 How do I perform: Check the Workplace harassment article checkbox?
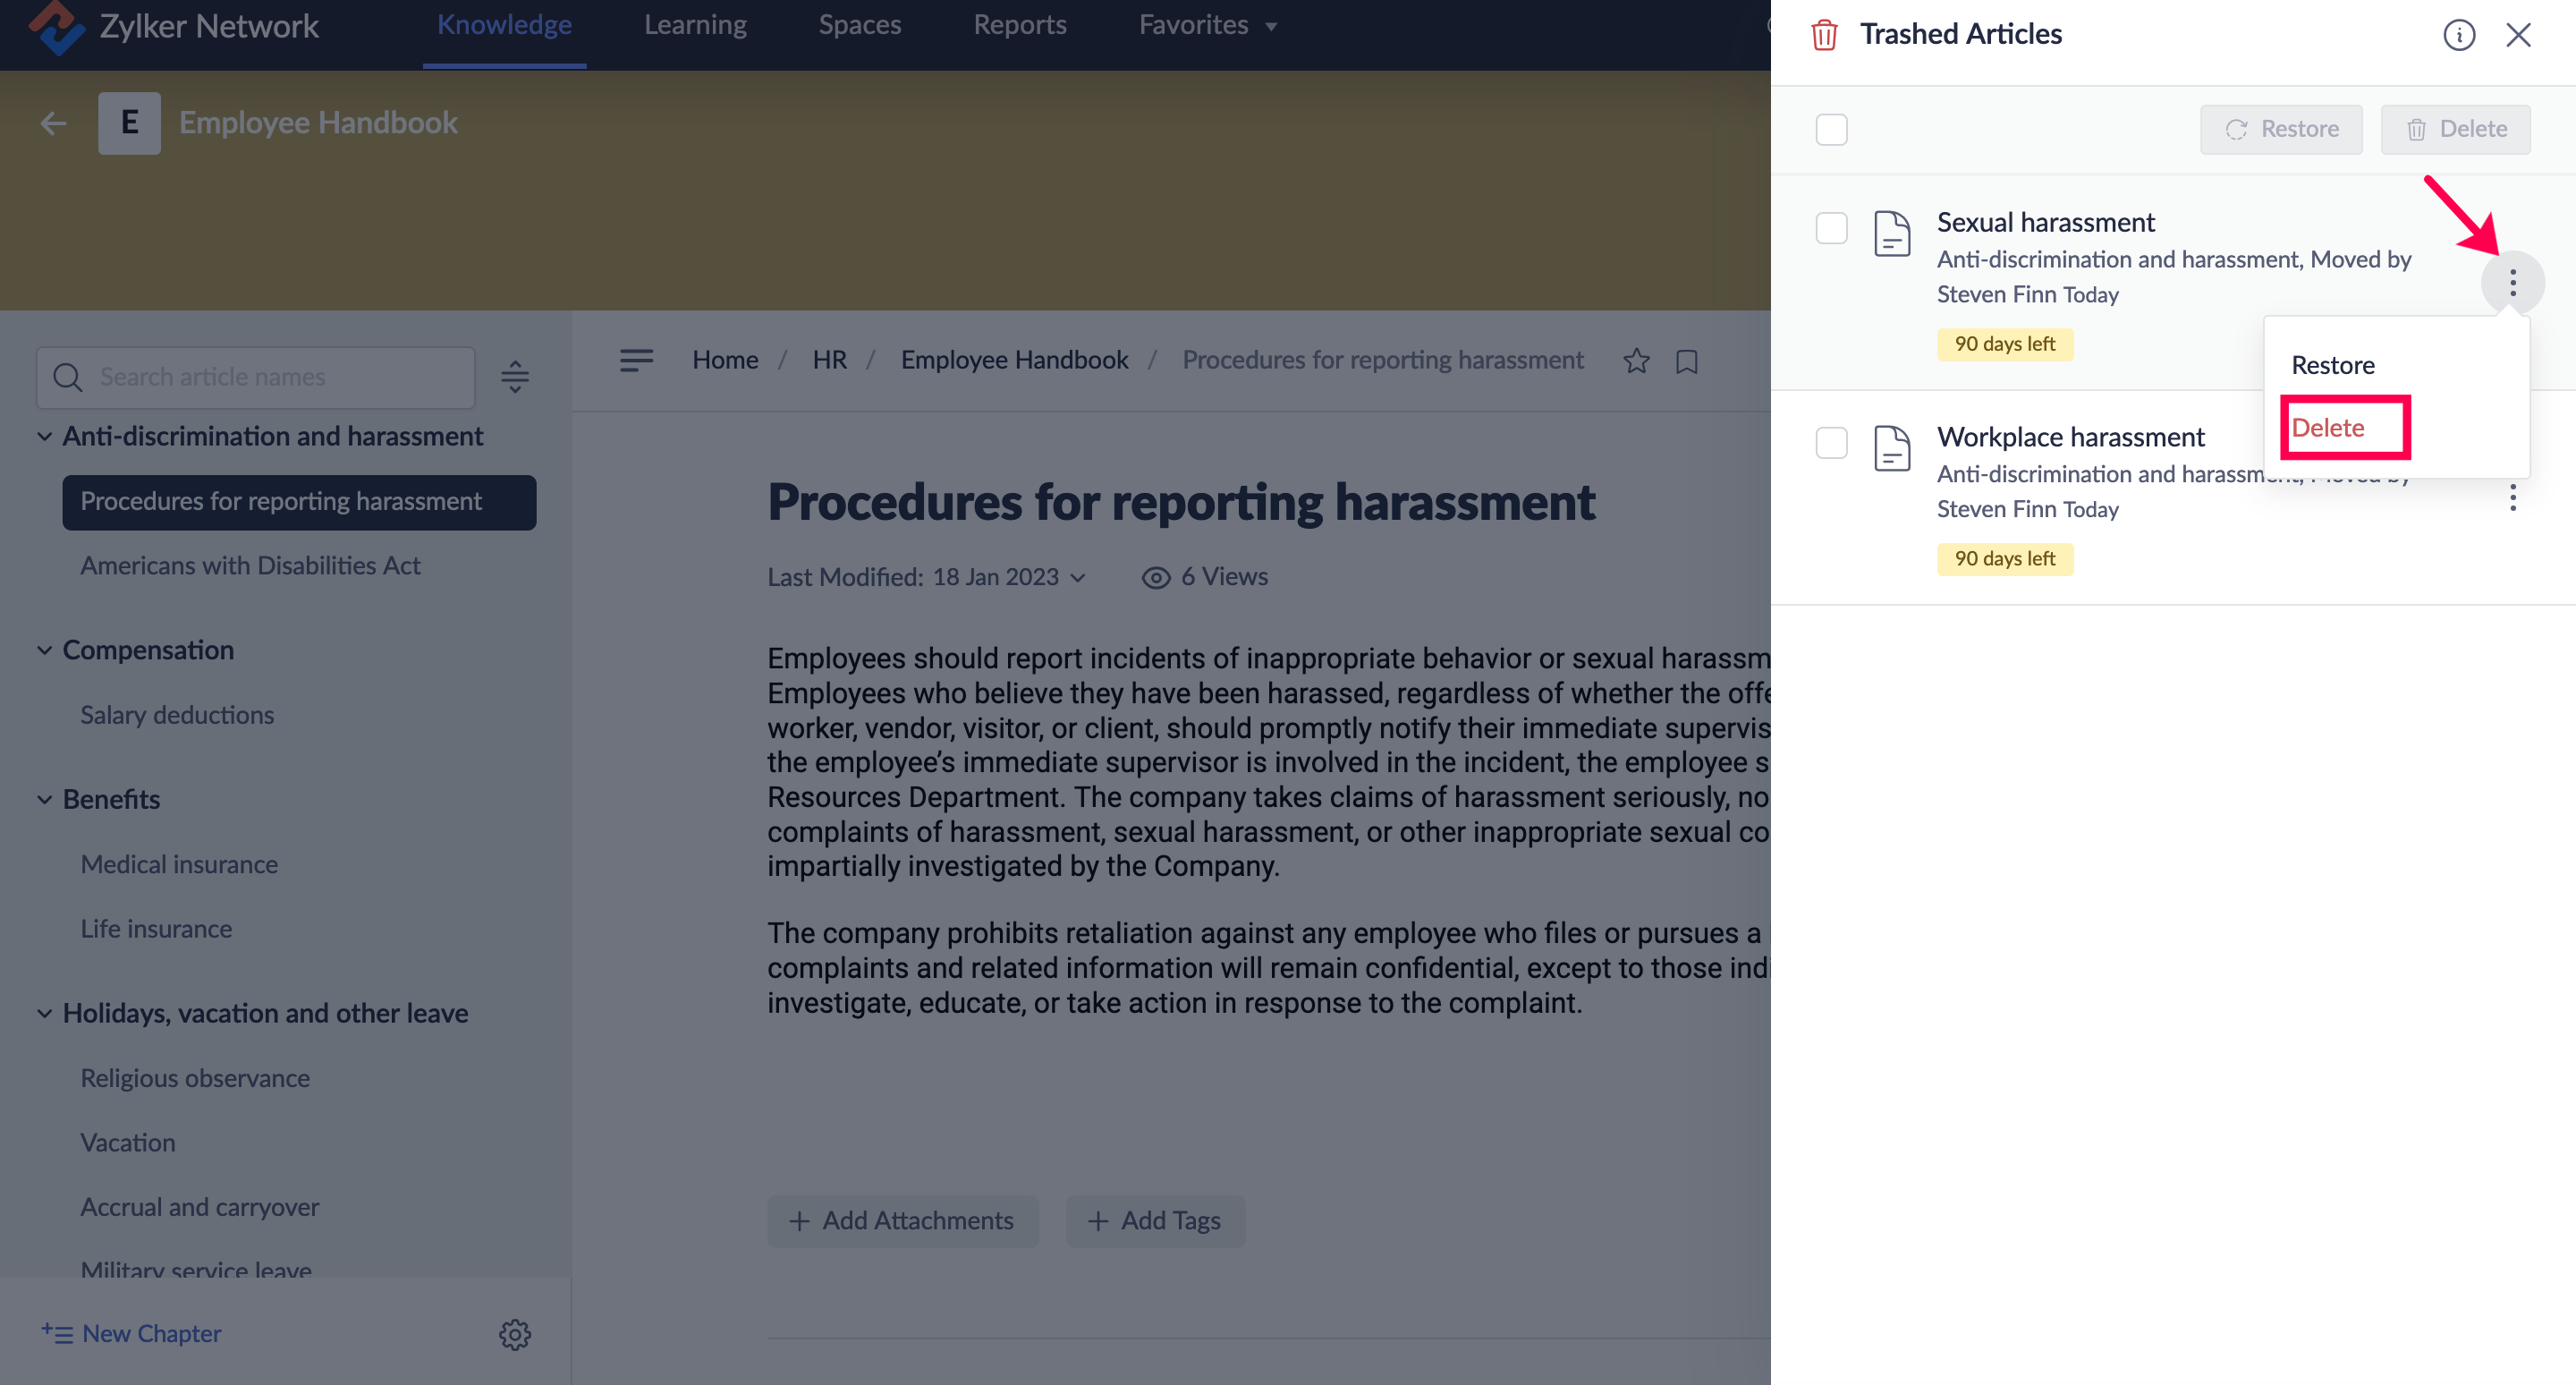pyautogui.click(x=1831, y=443)
